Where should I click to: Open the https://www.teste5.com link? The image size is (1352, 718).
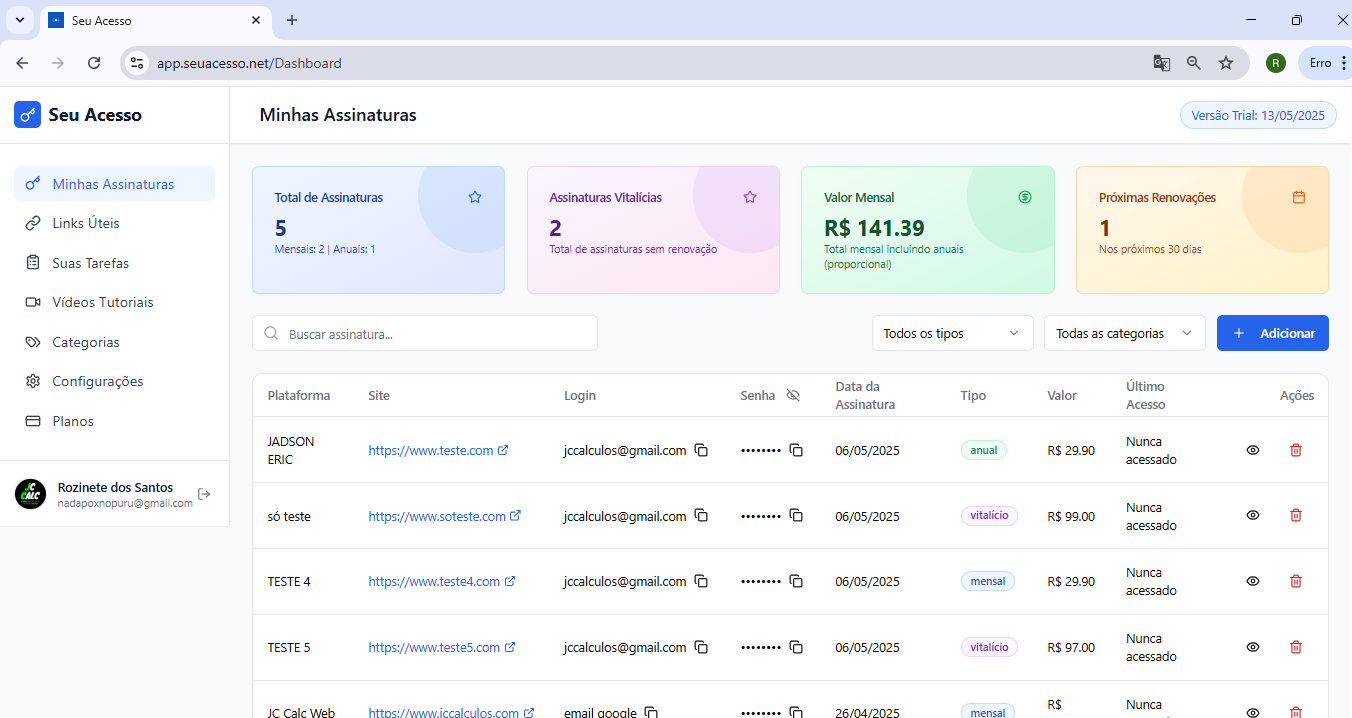coord(441,647)
